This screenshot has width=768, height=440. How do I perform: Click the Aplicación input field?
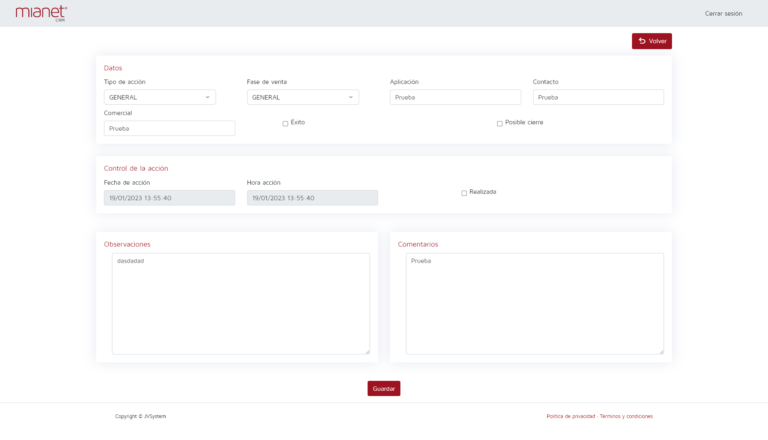click(x=455, y=97)
